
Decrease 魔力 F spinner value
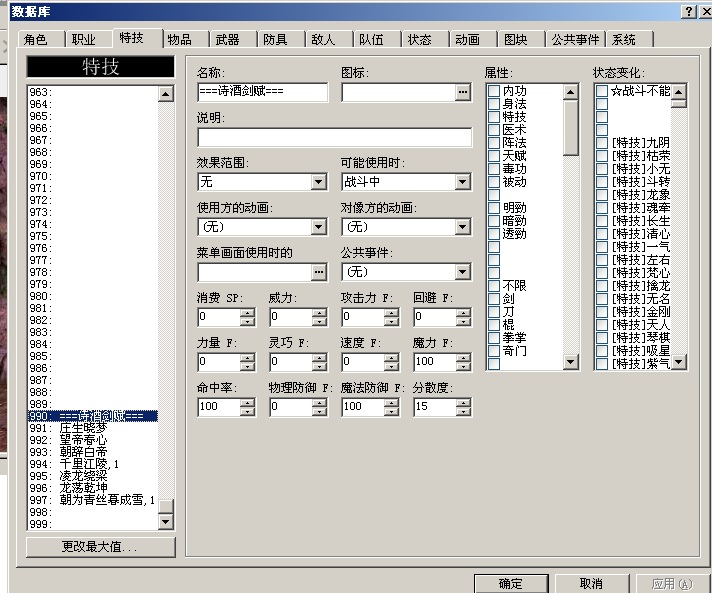pos(463,366)
